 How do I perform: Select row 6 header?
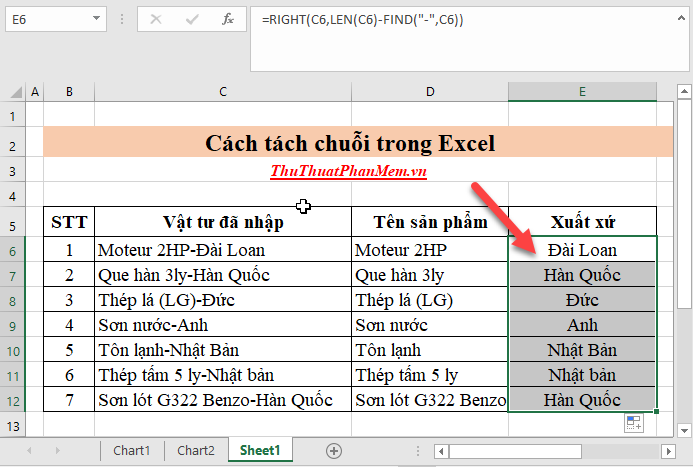(x=14, y=250)
